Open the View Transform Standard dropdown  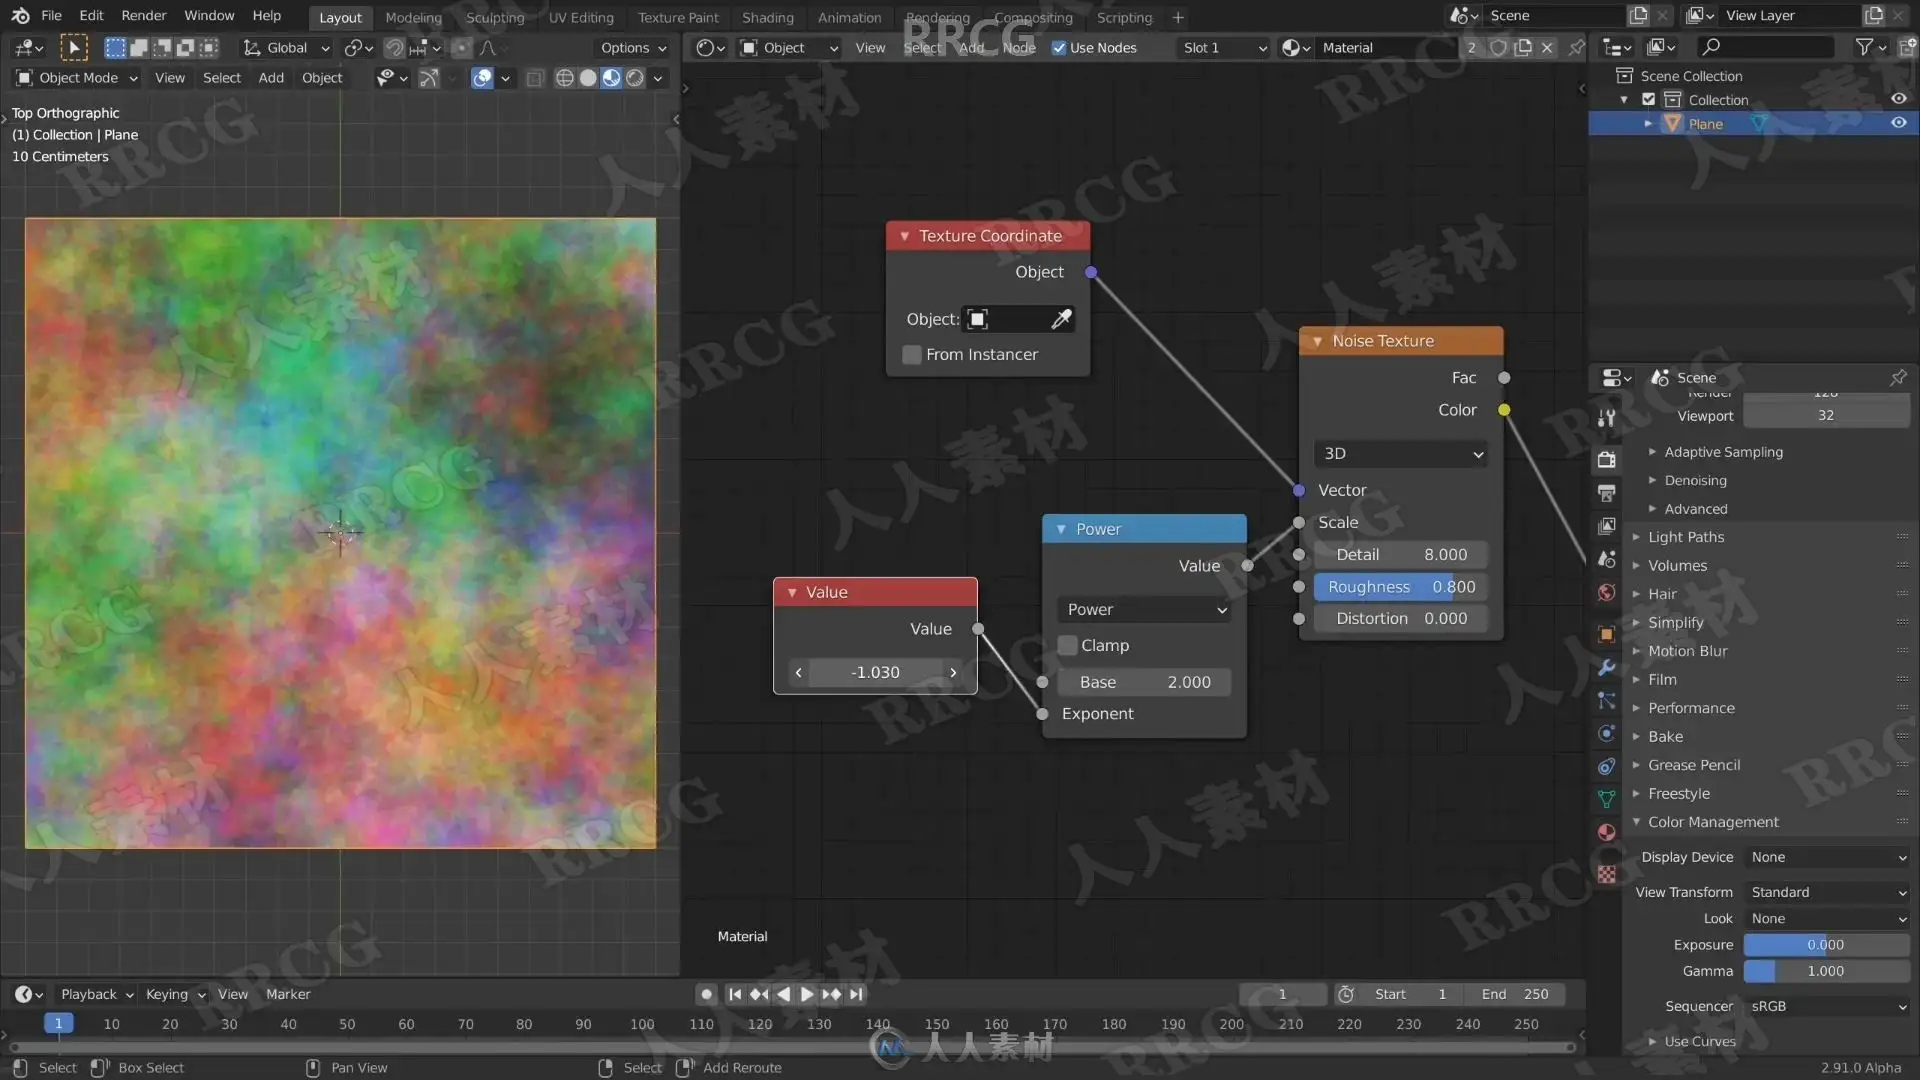(1827, 892)
